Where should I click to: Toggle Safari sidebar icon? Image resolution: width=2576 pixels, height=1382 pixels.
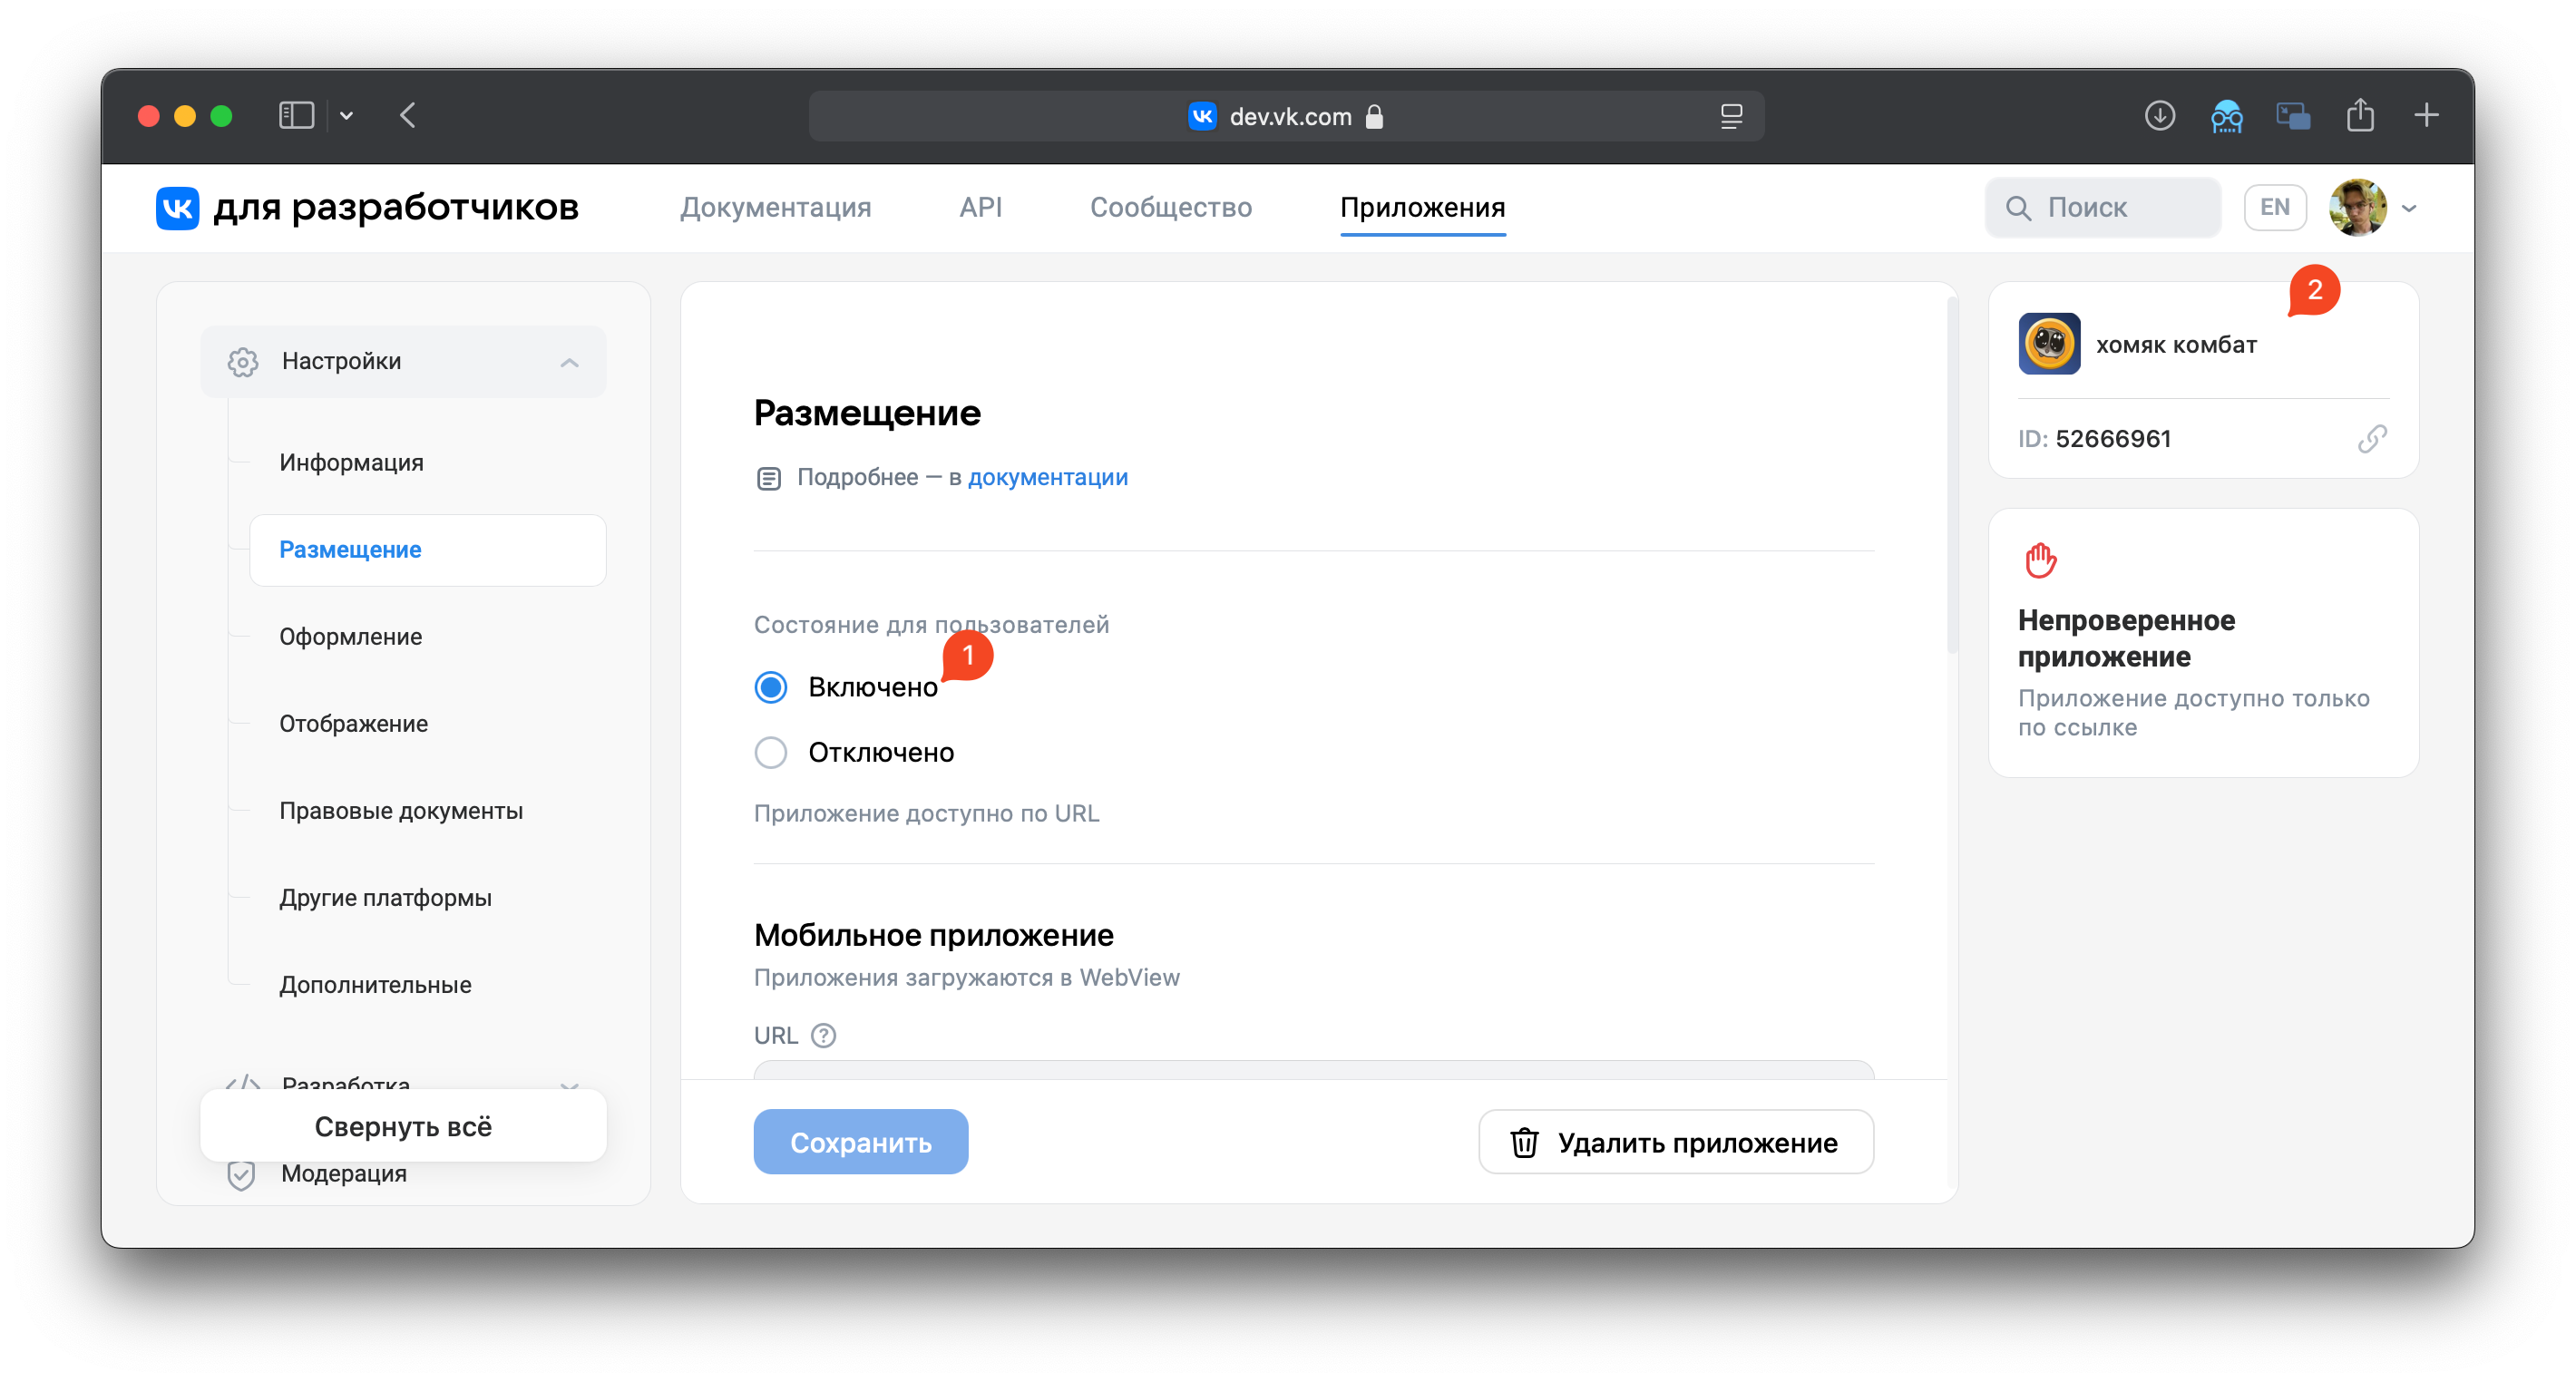pos(296,116)
